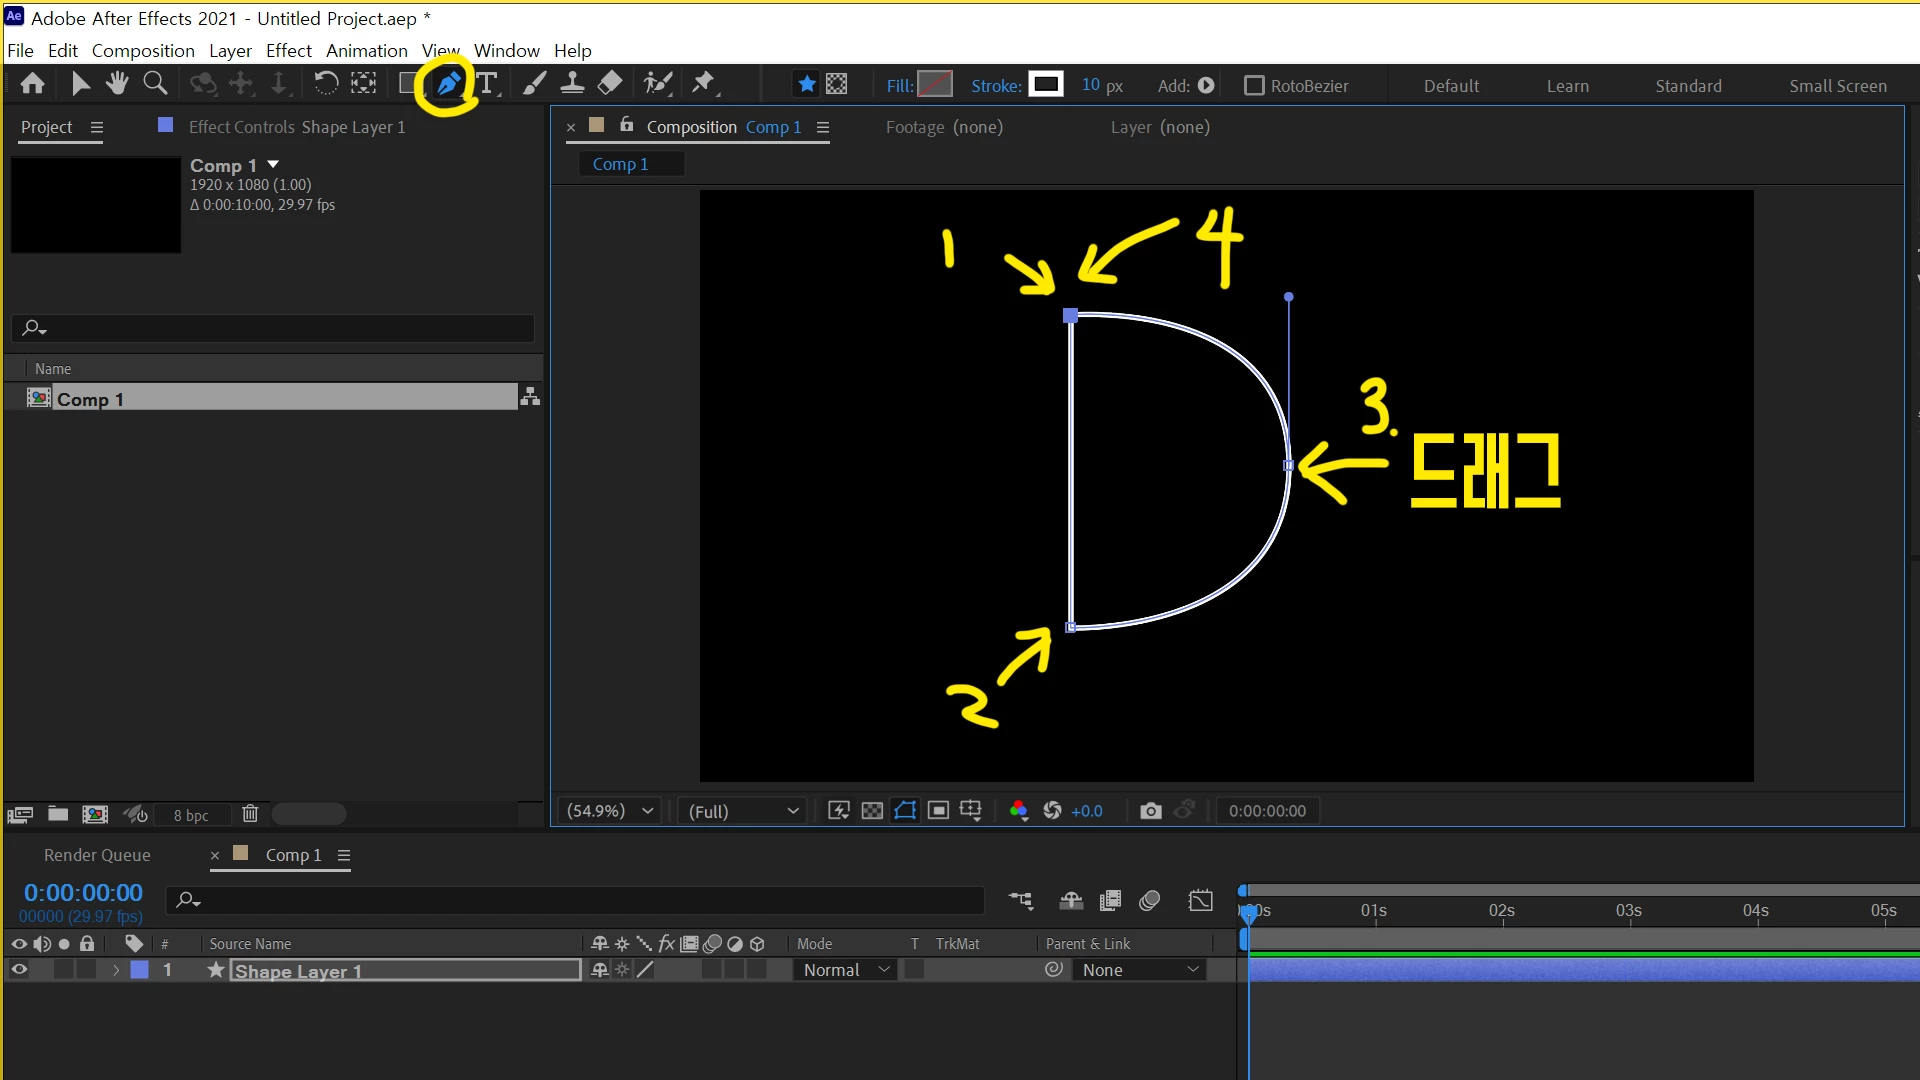Open the magnification ratio dropdown (54.9%)
Viewport: 1920px width, 1080px height.
coord(610,811)
